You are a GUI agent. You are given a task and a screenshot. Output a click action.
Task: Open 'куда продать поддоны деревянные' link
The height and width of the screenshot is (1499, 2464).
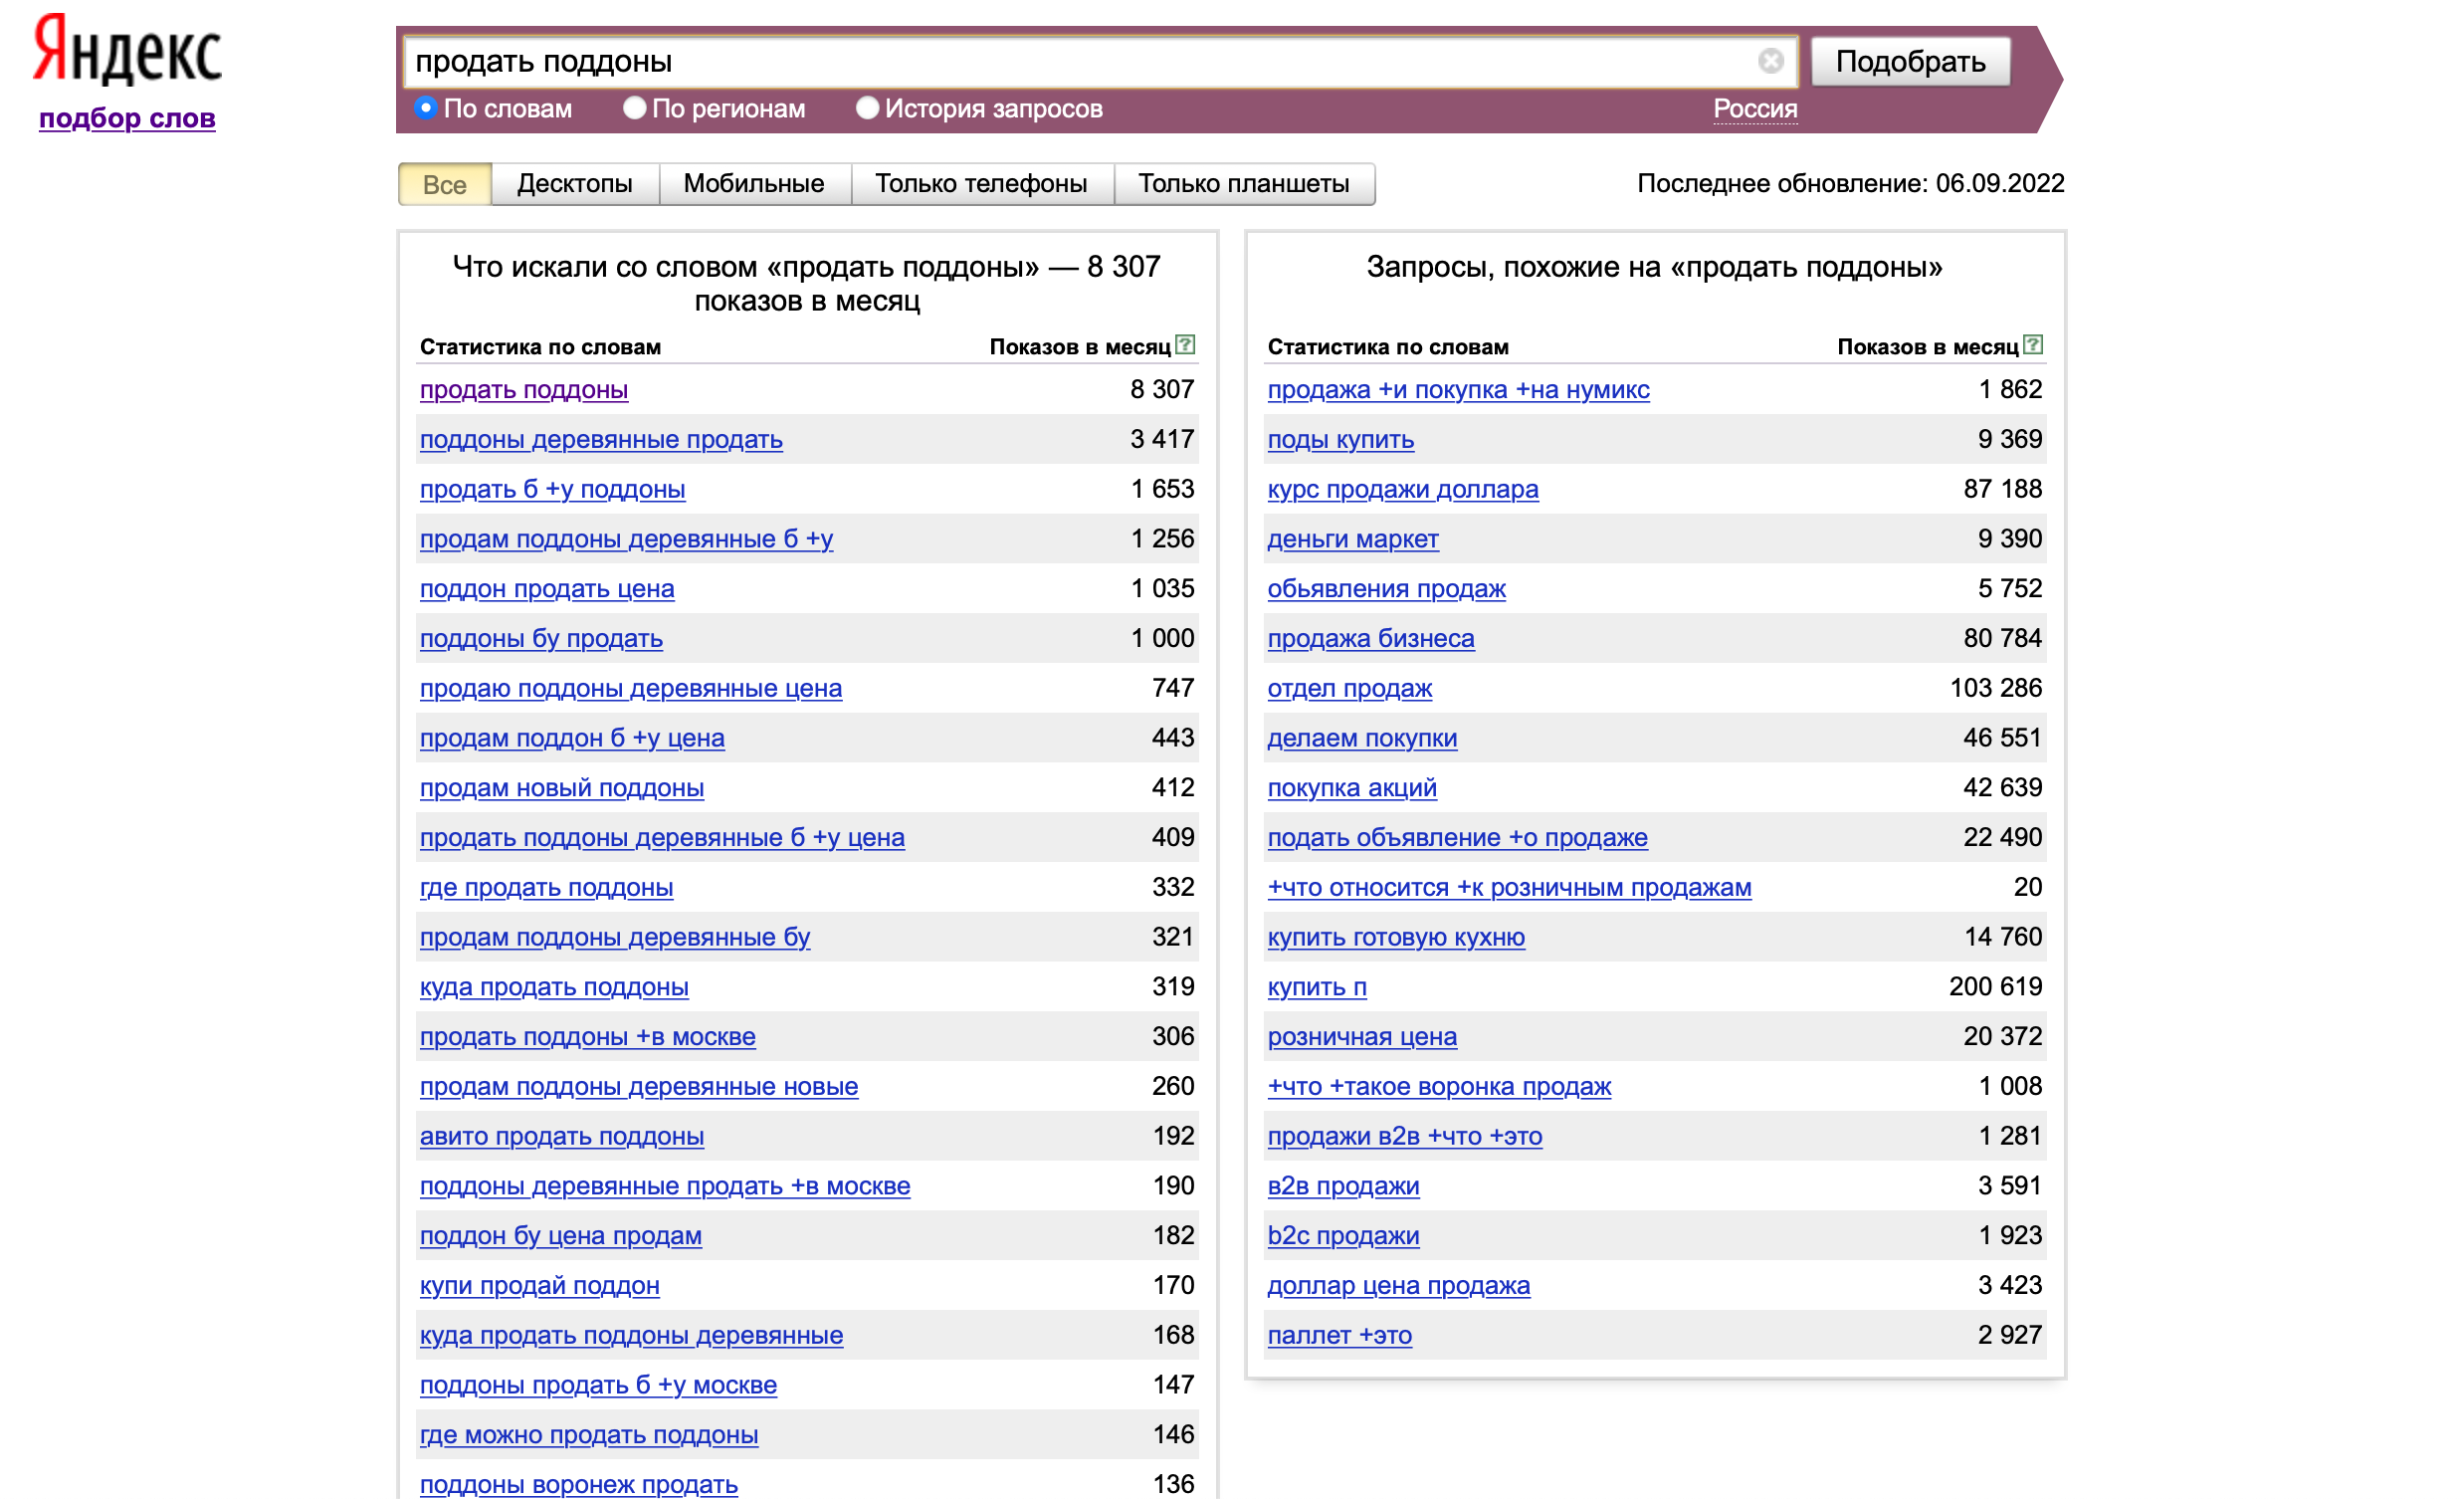632,1336
